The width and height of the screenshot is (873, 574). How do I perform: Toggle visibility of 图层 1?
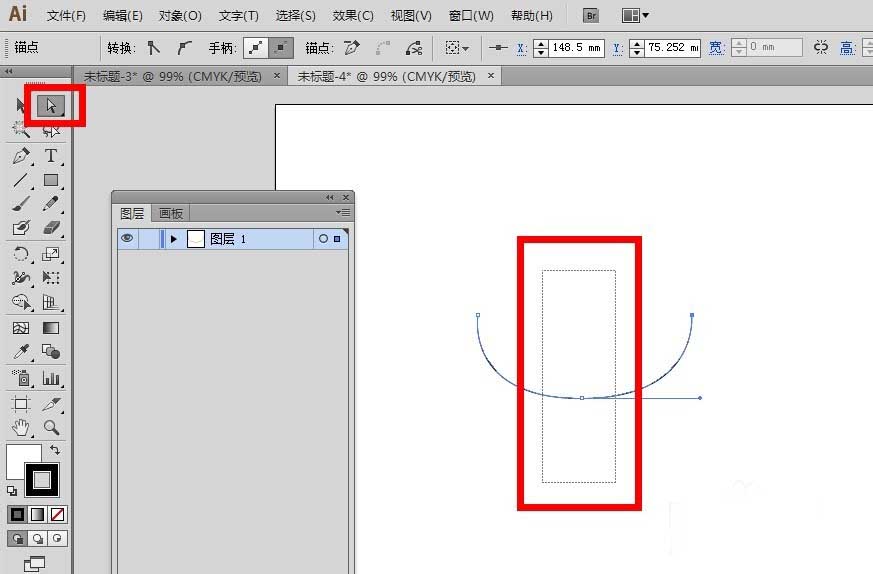(127, 238)
